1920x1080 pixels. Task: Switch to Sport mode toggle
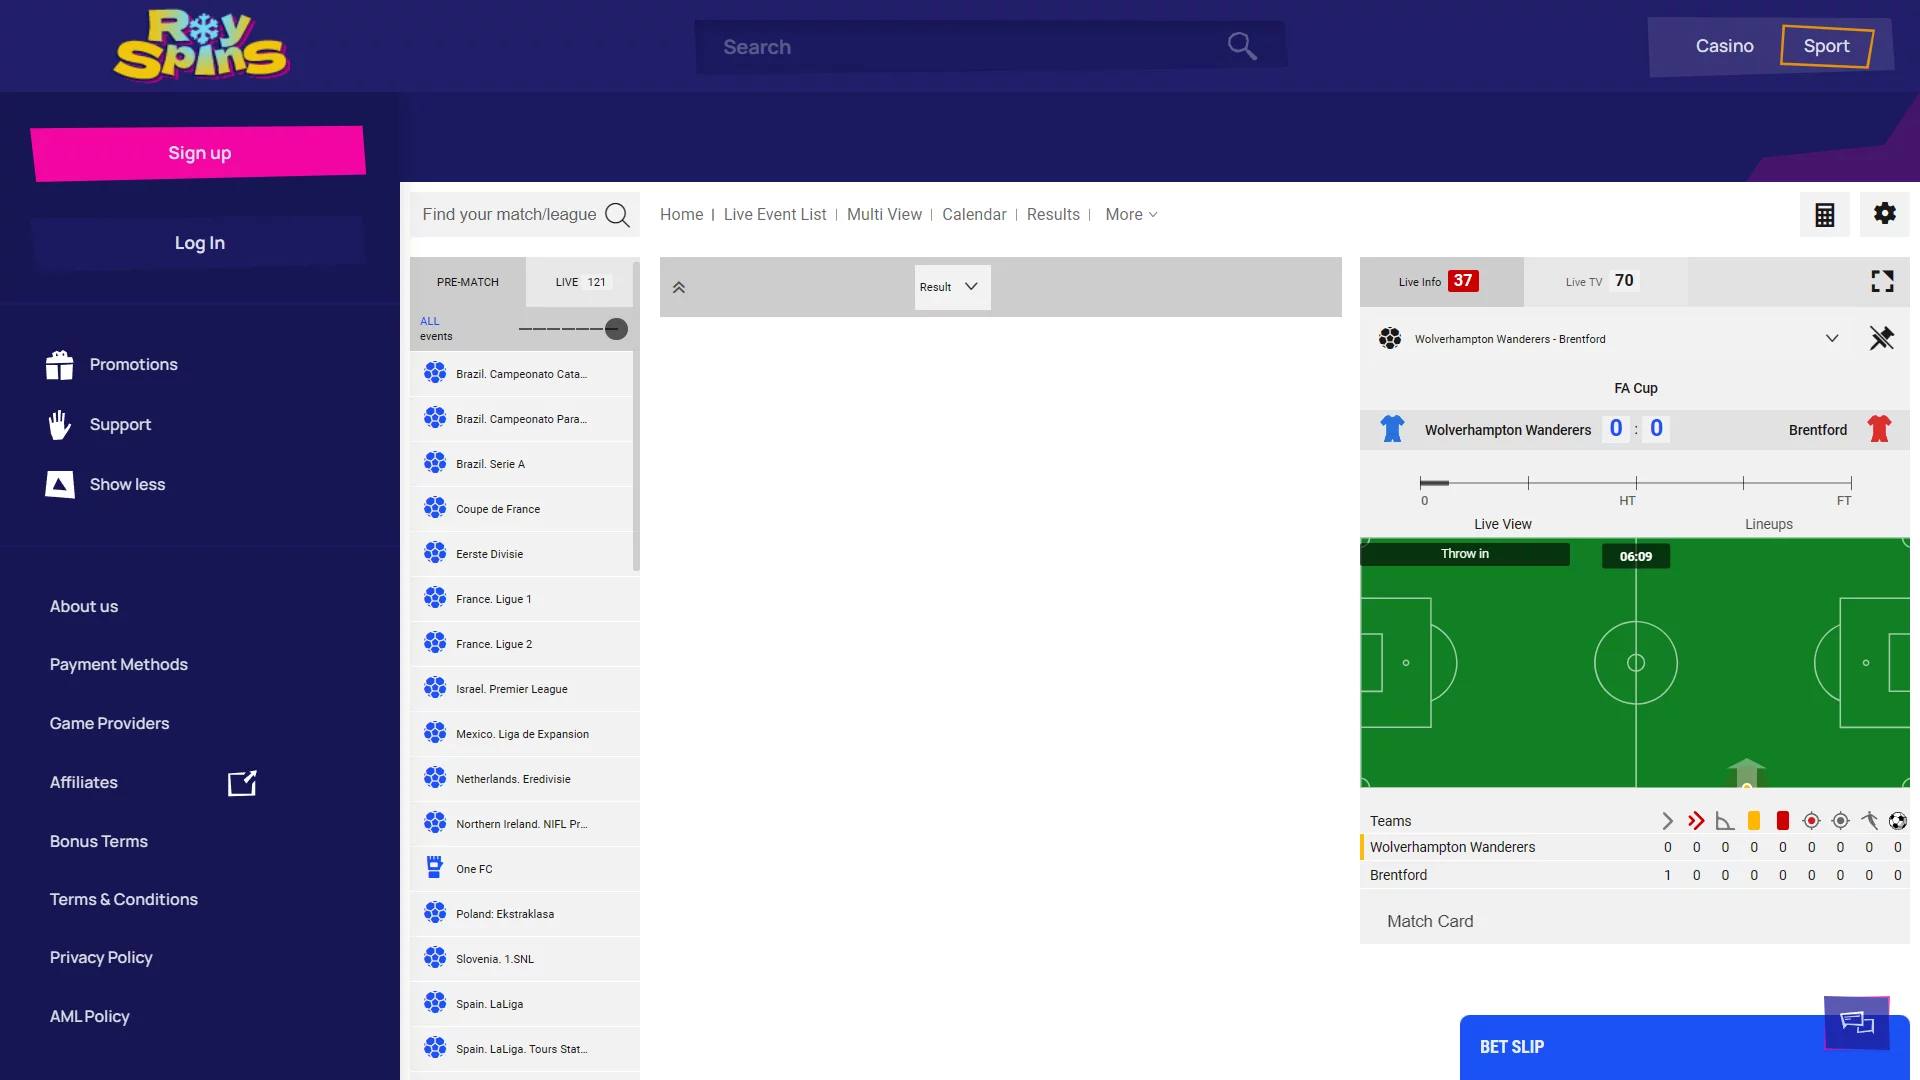(1826, 46)
